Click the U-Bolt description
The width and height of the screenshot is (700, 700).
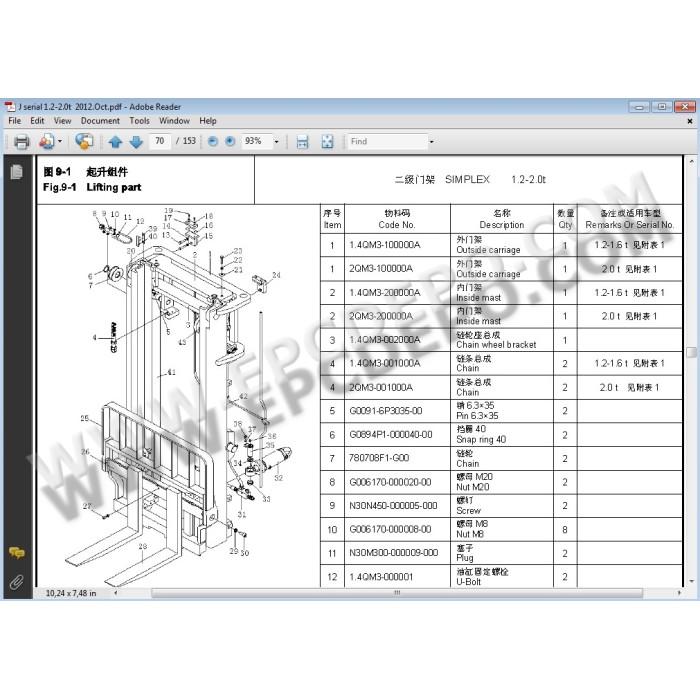click(x=469, y=582)
